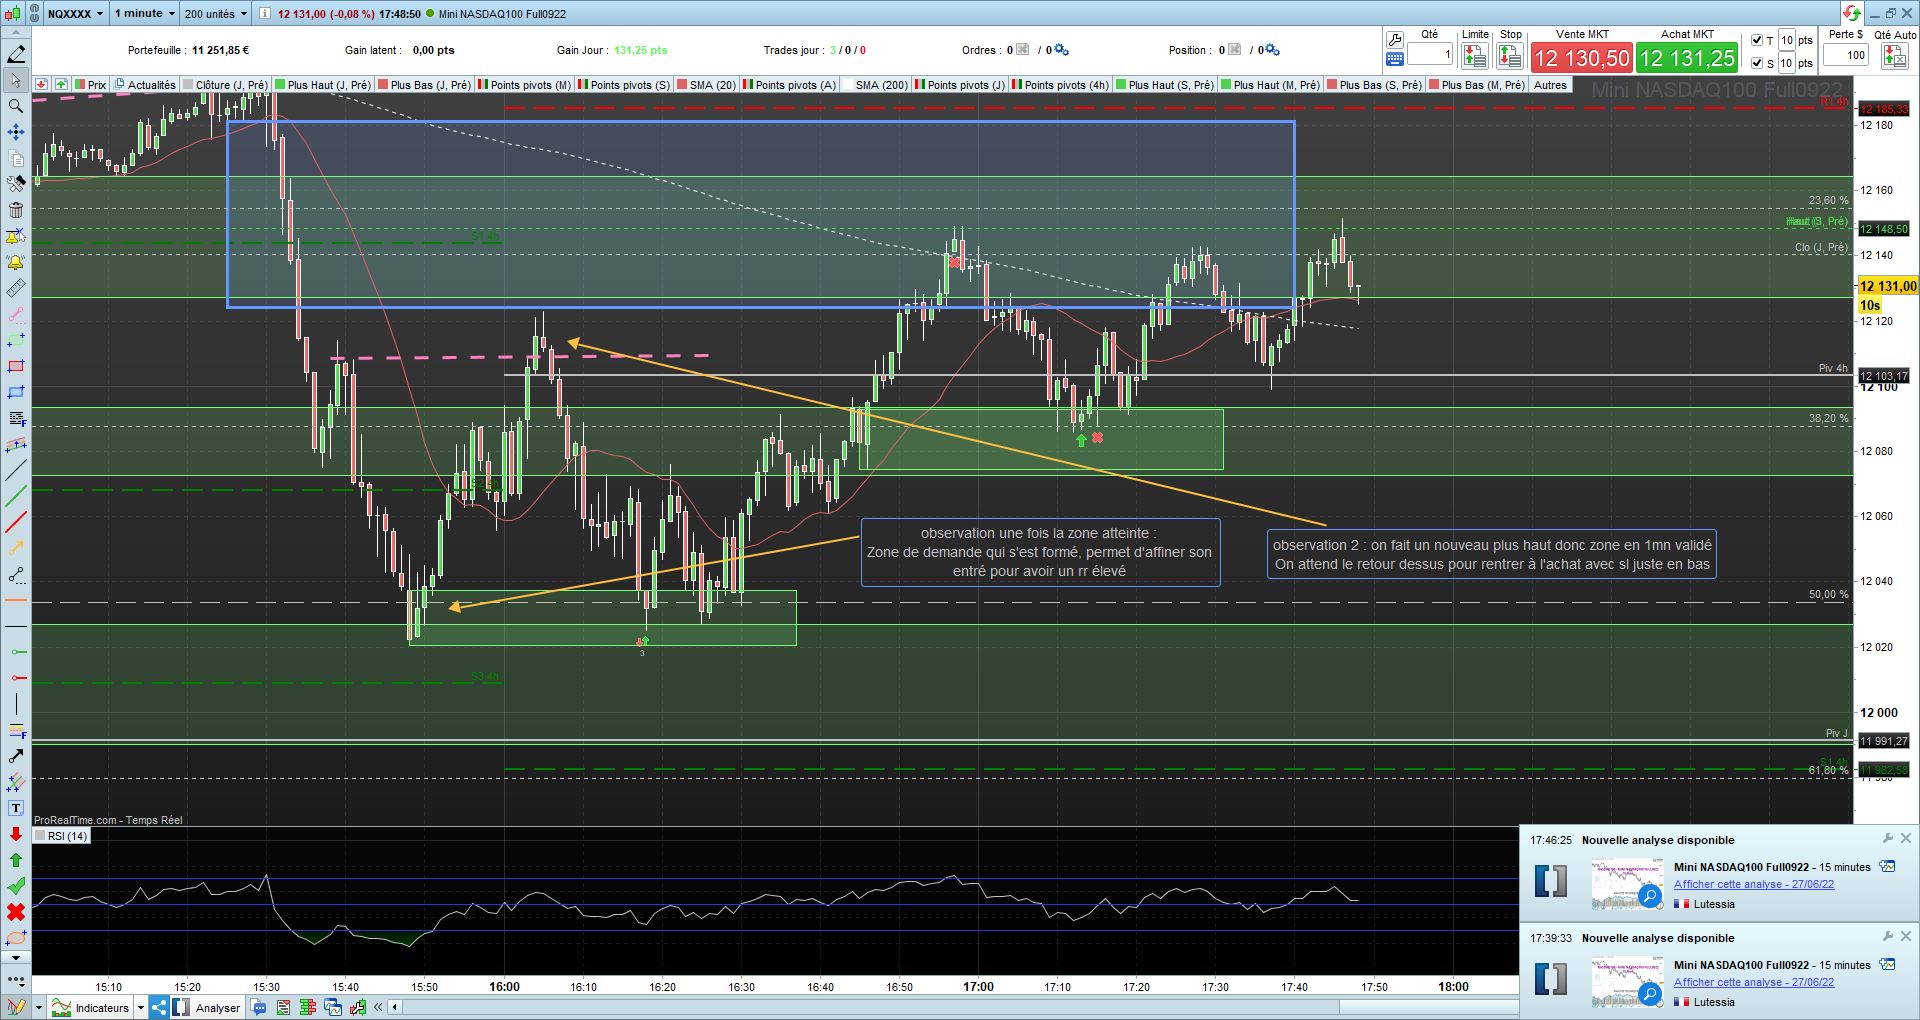The height and width of the screenshot is (1020, 1920).
Task: Select the red trend line tool
Action: (x=16, y=522)
